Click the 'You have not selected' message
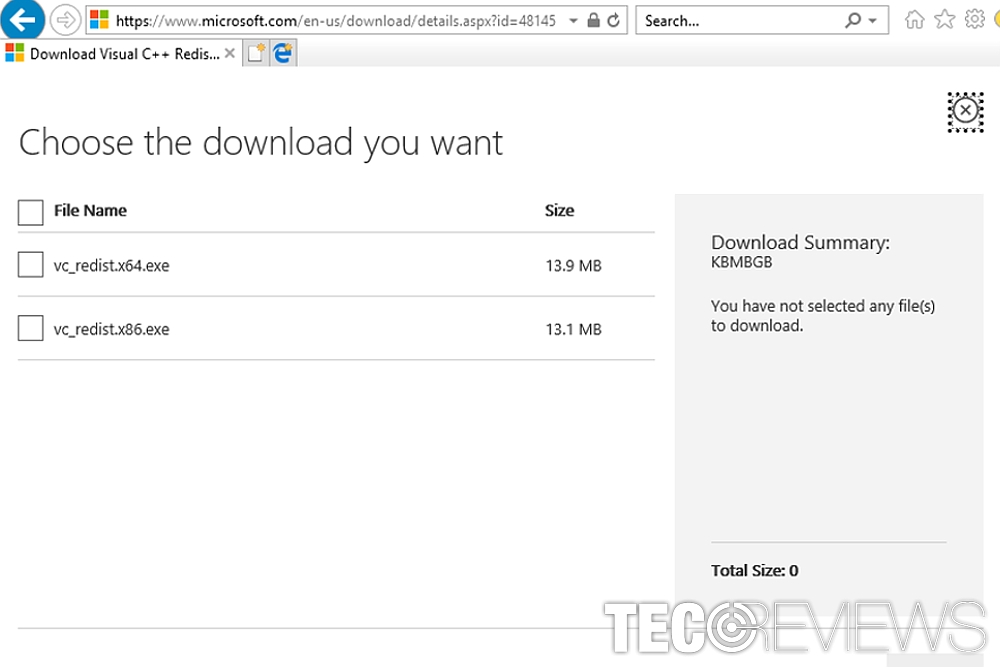This screenshot has width=1000, height=667. click(x=823, y=316)
